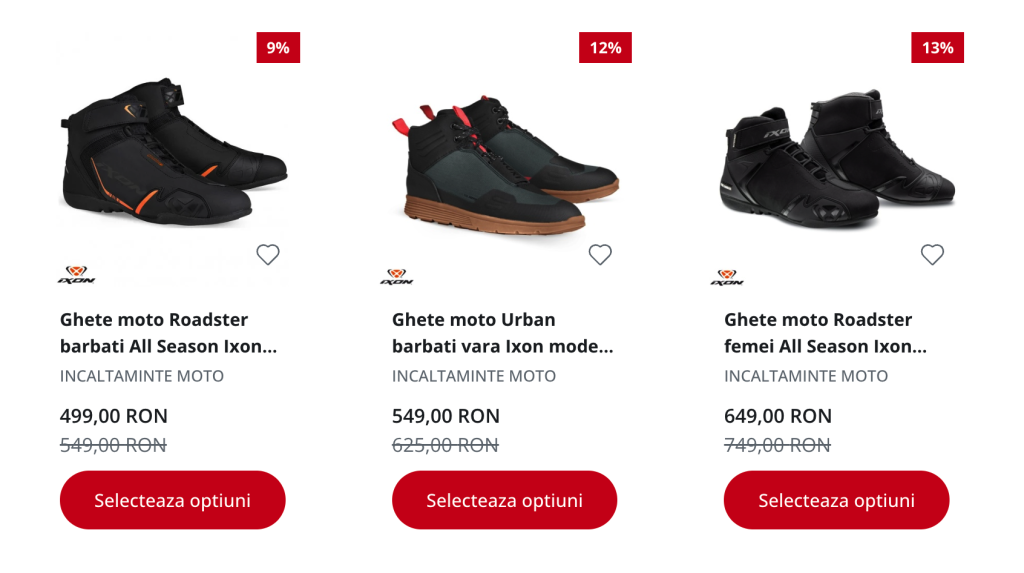
Task: Add orange Roadster men's boots to wishlist
Action: tap(268, 255)
